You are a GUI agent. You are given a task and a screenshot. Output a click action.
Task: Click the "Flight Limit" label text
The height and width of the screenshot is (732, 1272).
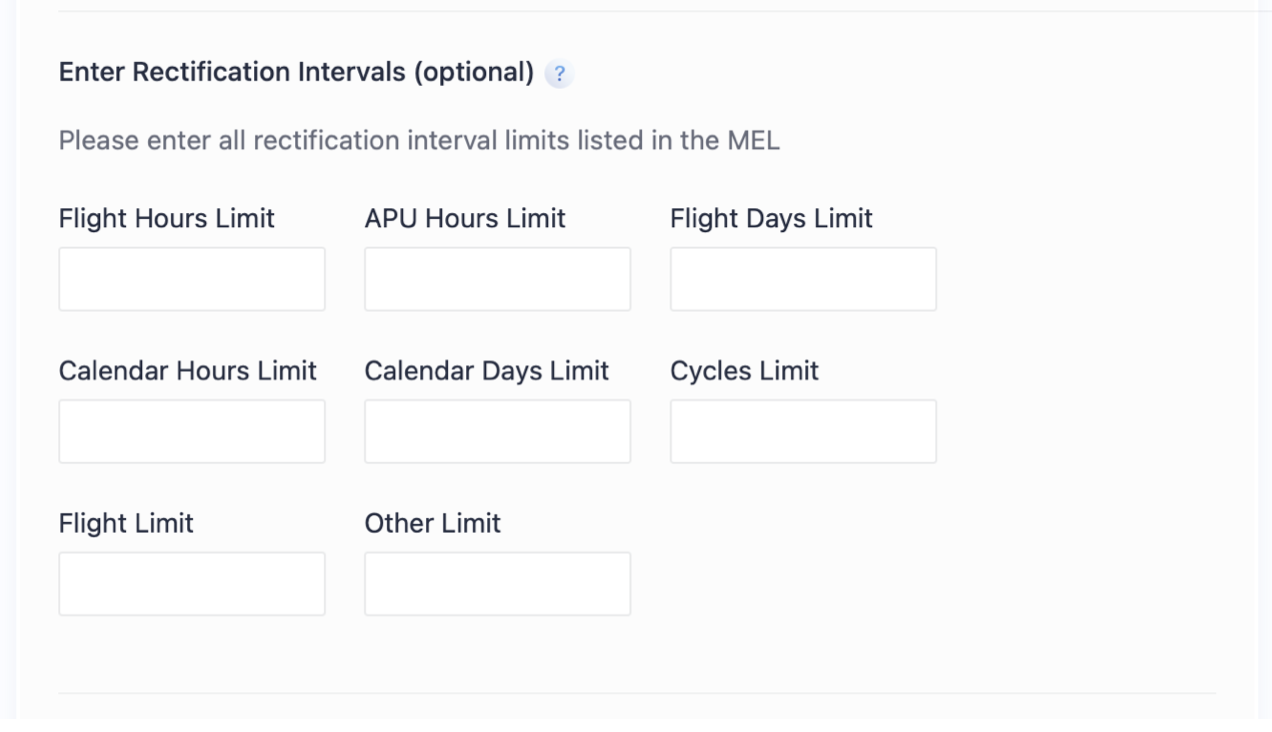(126, 522)
